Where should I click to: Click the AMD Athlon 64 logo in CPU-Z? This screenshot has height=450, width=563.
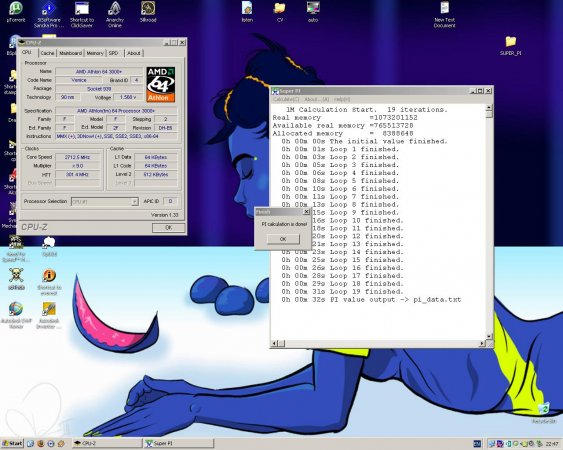pyautogui.click(x=161, y=84)
